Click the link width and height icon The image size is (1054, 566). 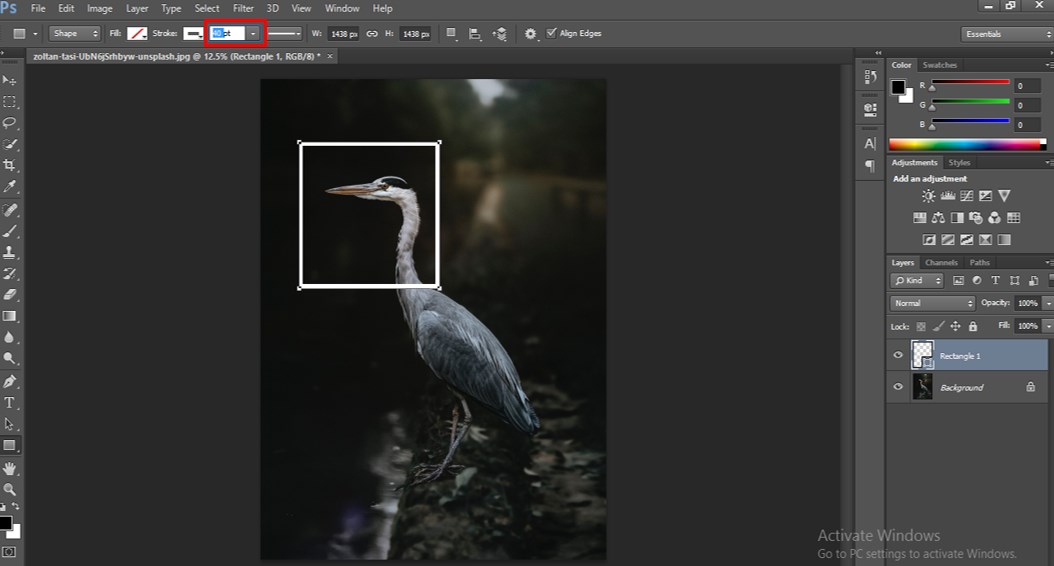point(372,34)
